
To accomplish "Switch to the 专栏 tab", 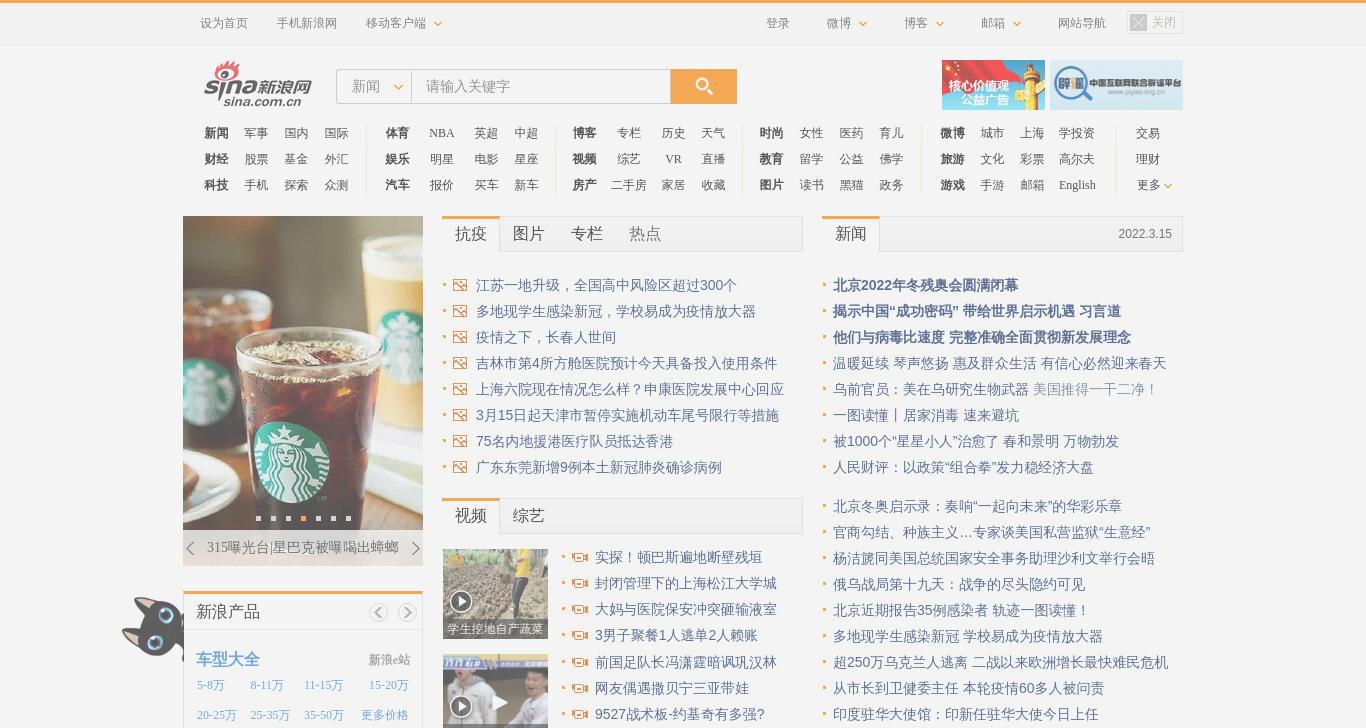I will tap(586, 234).
